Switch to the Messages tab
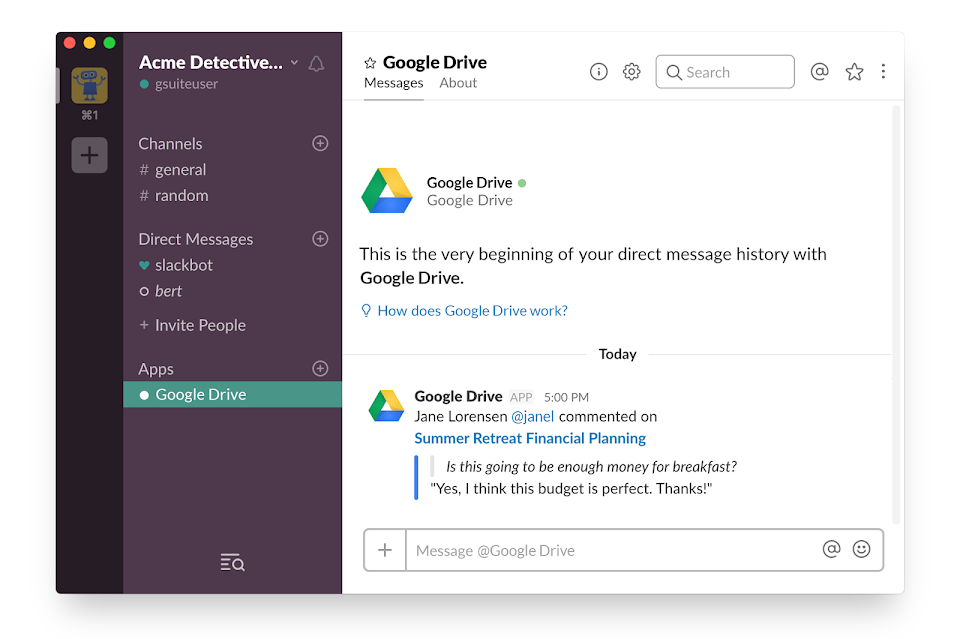Screen dimensions: 960x639 [394, 83]
